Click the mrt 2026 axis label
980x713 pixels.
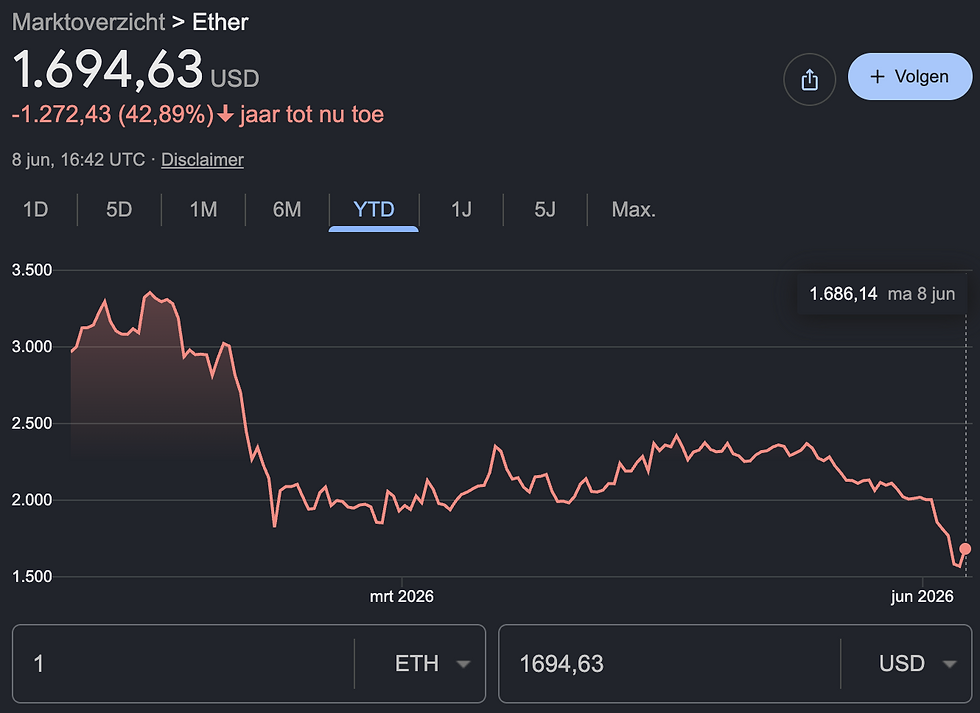[x=401, y=596]
